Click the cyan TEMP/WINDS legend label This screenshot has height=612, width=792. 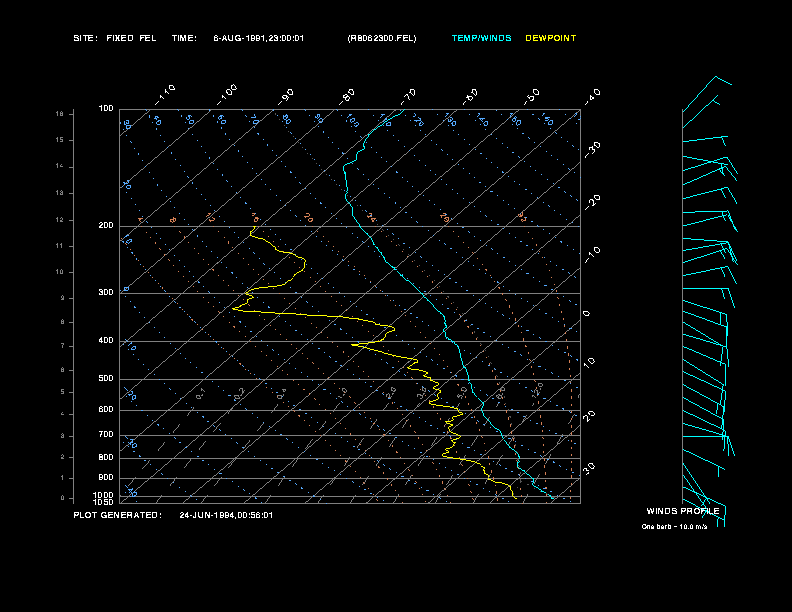coord(481,38)
